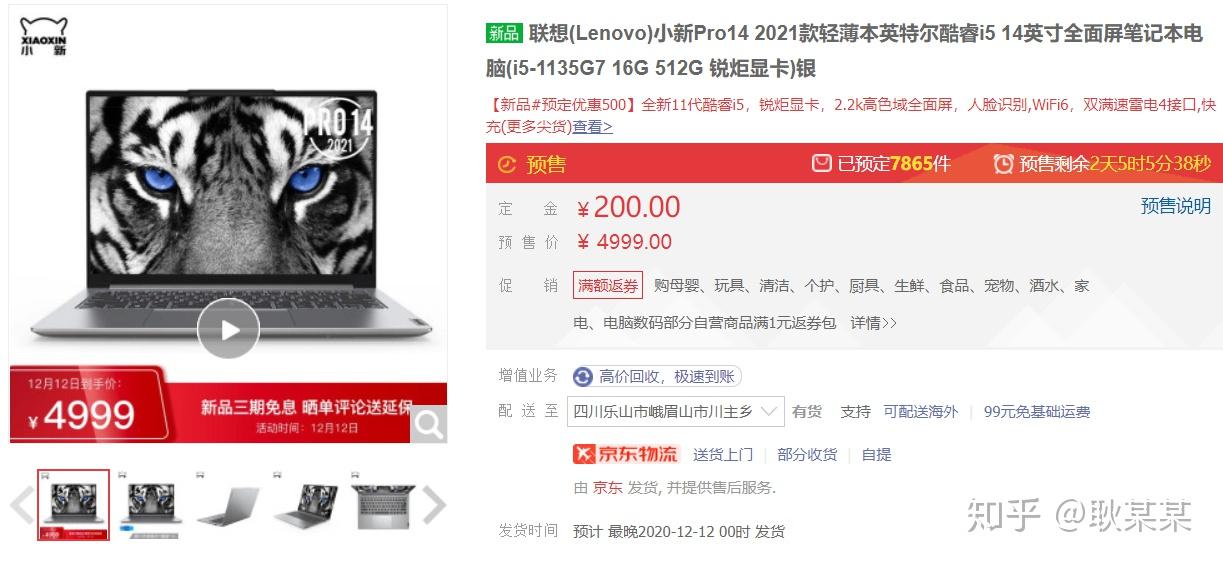Viewport: 1223px width, 564px height.
Task: Open 预售说明 presale explanation
Action: (1176, 206)
